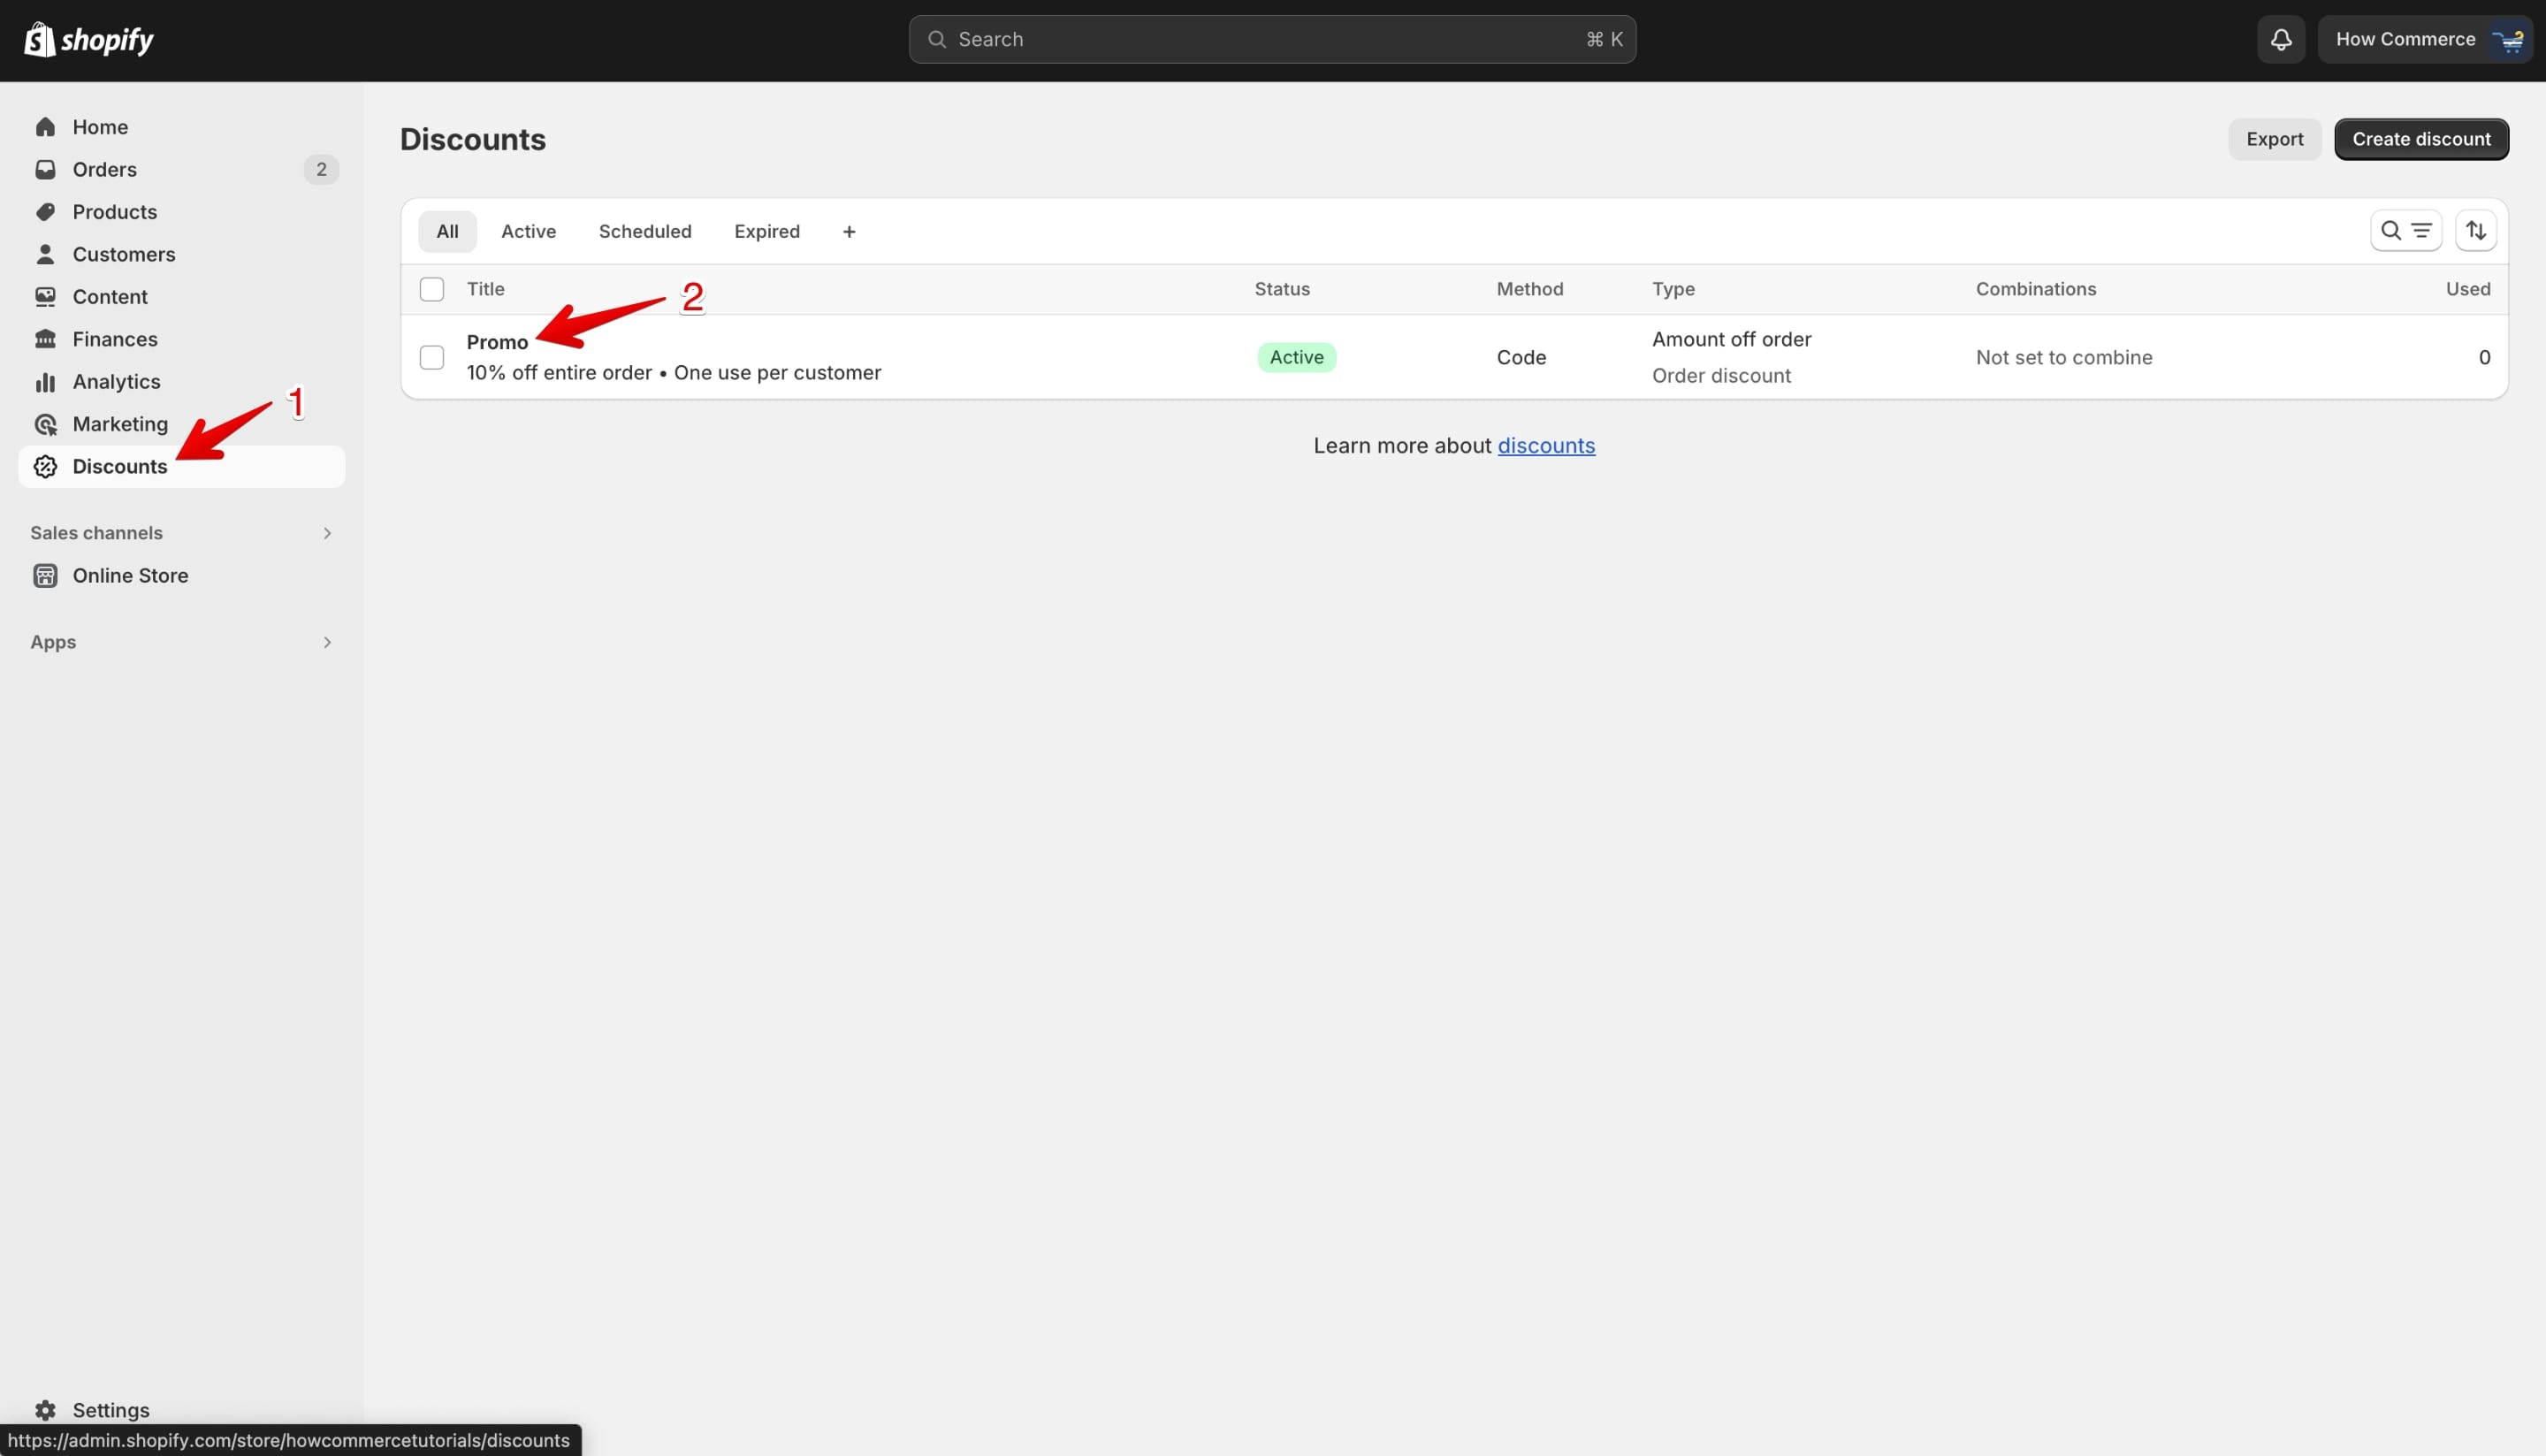Screen dimensions: 2546x1456
Task: Click the ⌘ K shortcut hint
Action: [x=1604, y=39]
